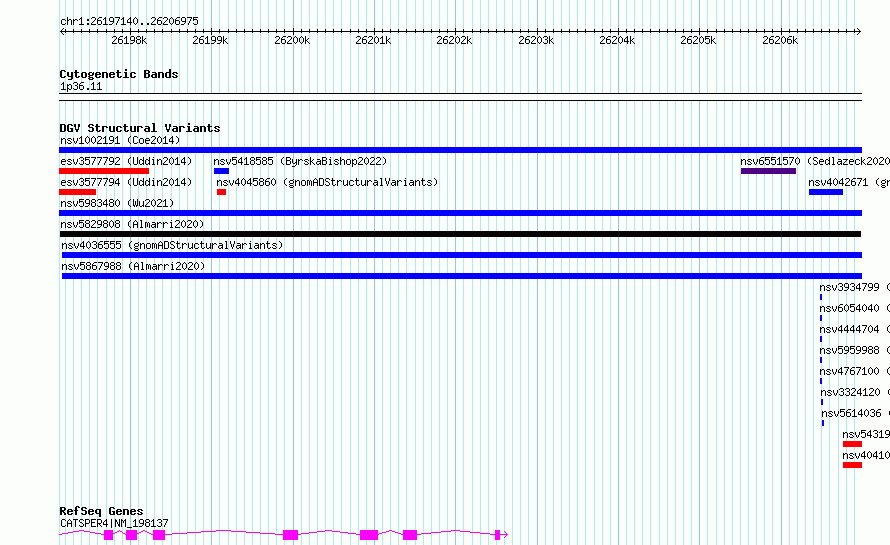Open nsv5829808 (Almarri2020) variant label
This screenshot has height=545, width=890.
[132, 224]
